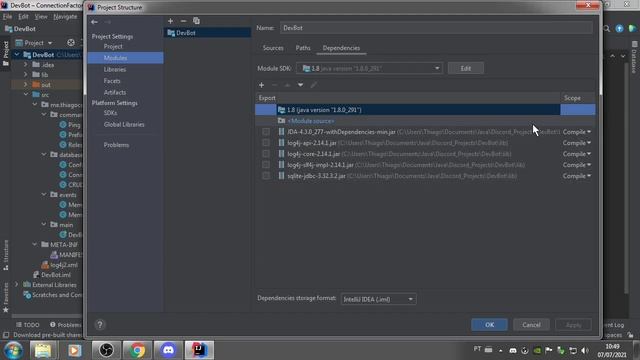Toggle export checkbox for log4j-api-2.14.1.jar
The image size is (640, 360).
point(266,143)
